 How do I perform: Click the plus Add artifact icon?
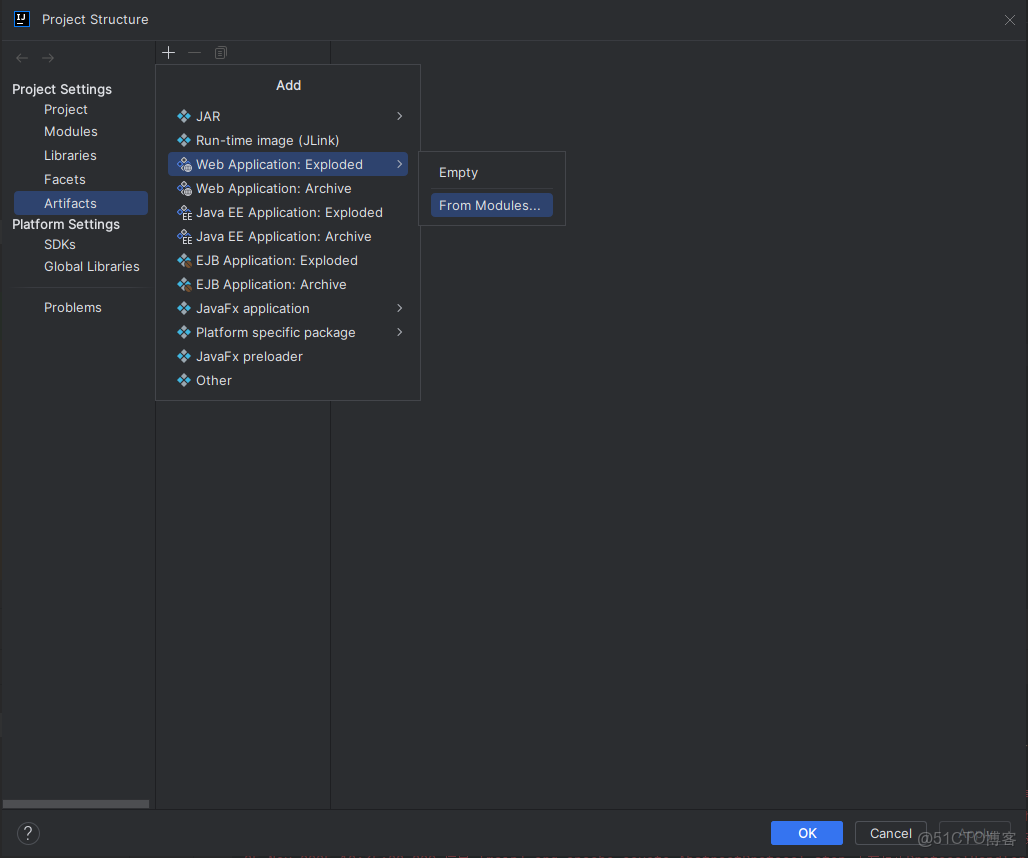tap(169, 52)
